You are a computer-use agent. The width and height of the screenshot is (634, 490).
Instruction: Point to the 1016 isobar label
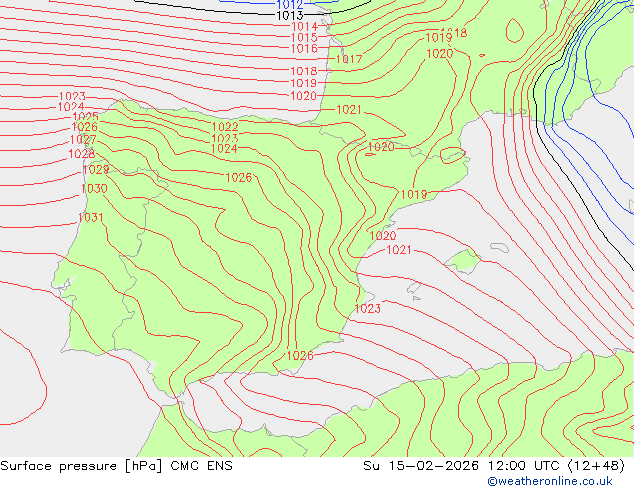(304, 49)
